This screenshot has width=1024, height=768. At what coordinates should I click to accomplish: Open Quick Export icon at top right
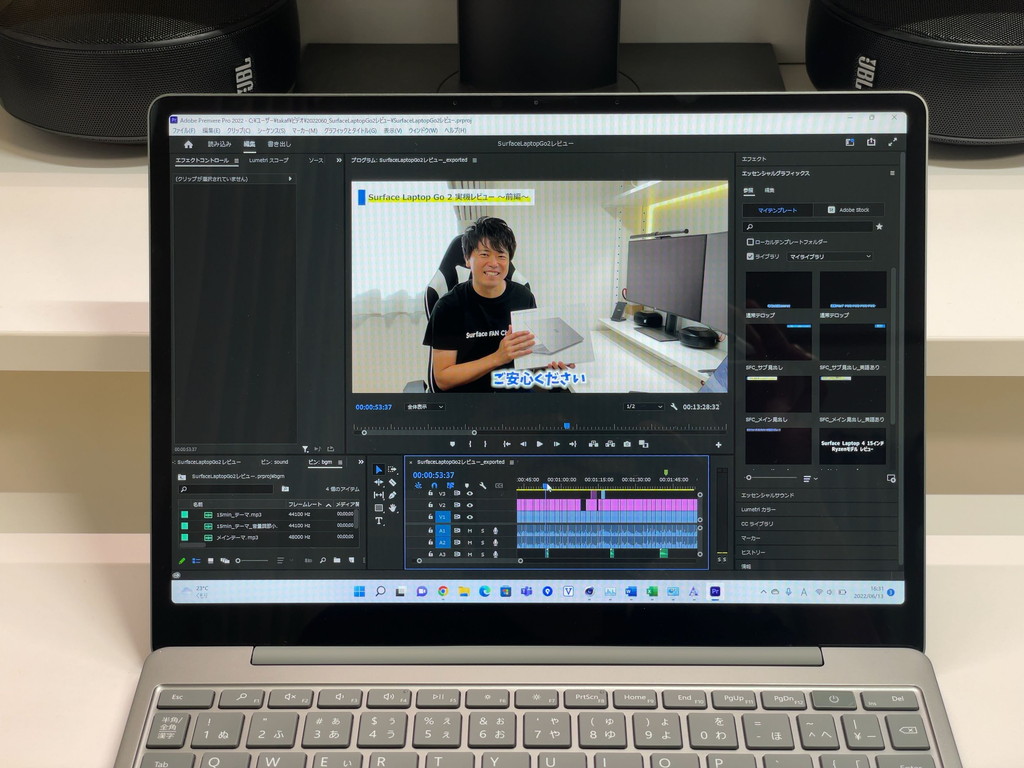coord(871,142)
